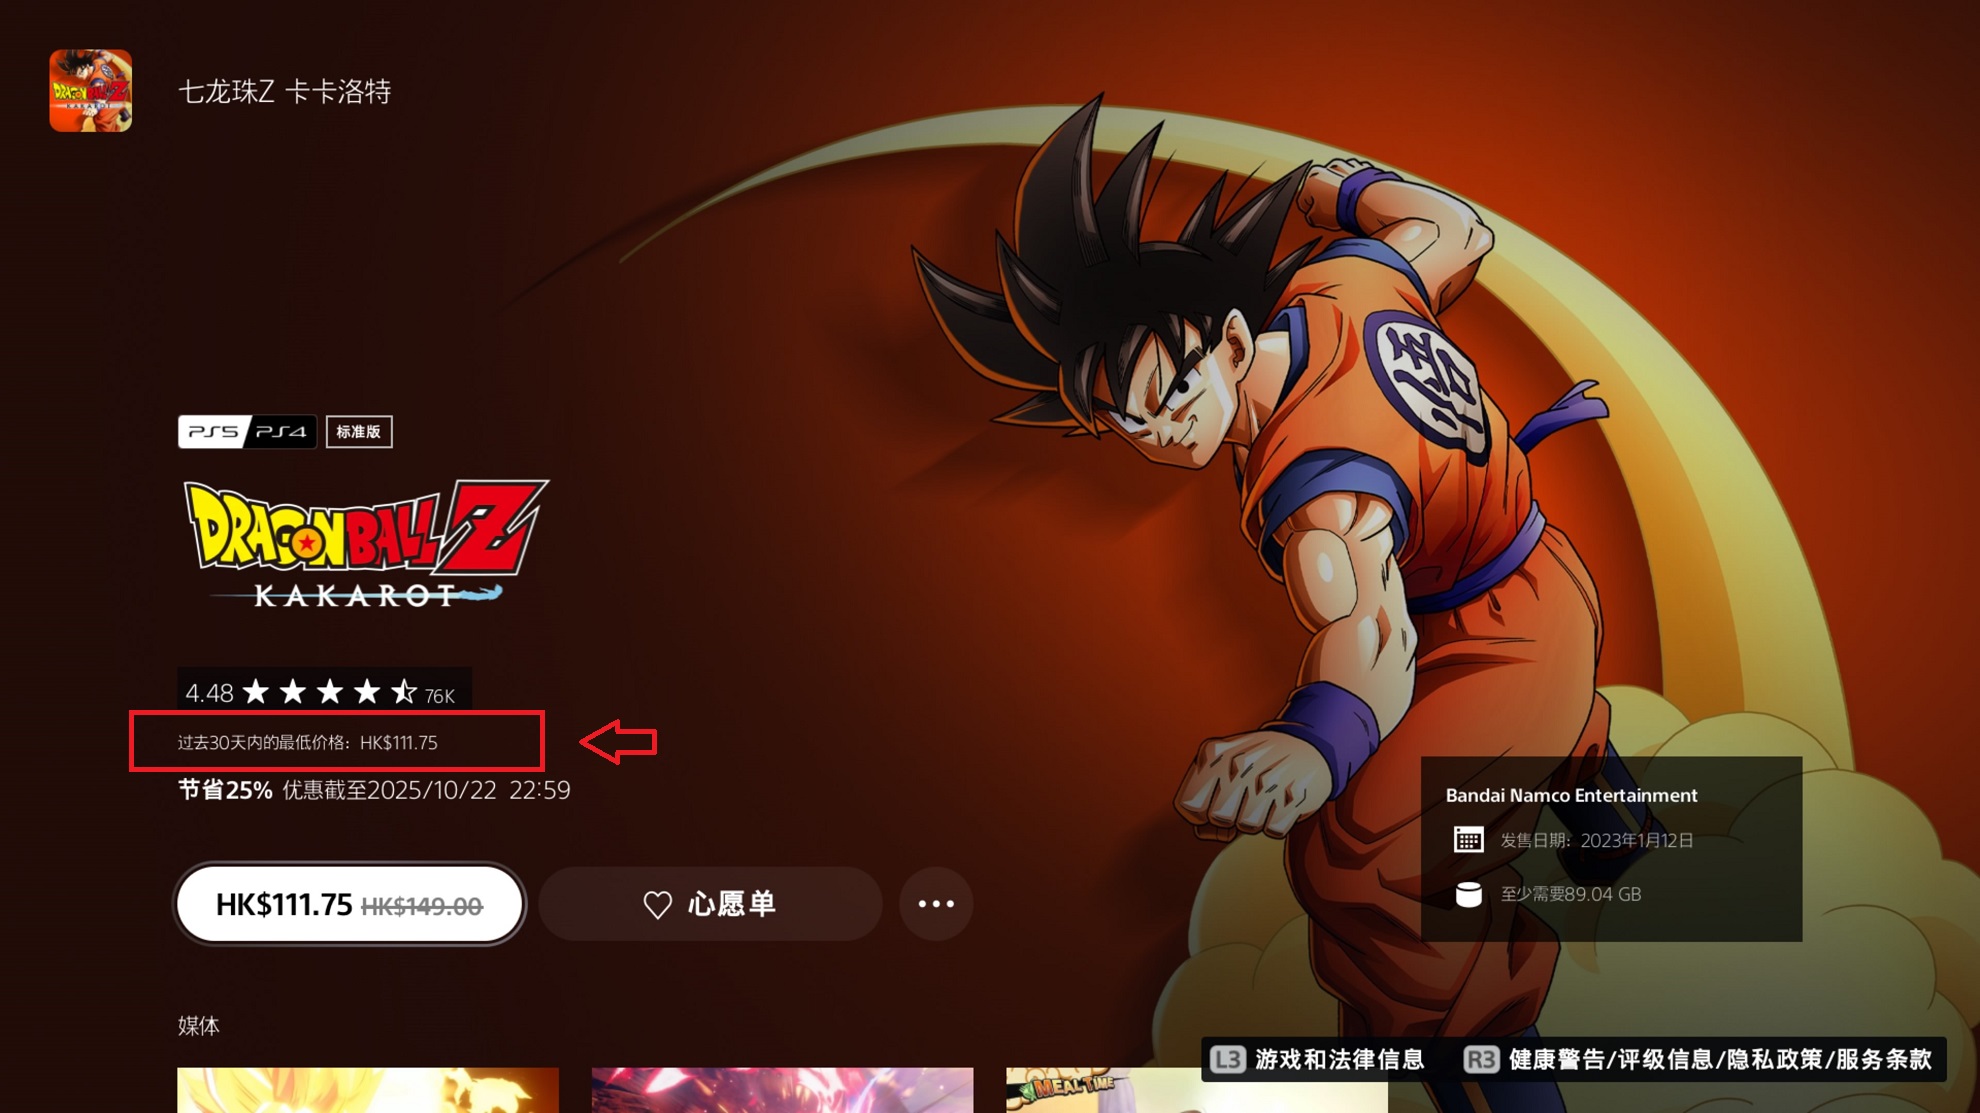This screenshot has width=1980, height=1113.
Task: Open 游戏和法律信息 legal info
Action: [1338, 1059]
